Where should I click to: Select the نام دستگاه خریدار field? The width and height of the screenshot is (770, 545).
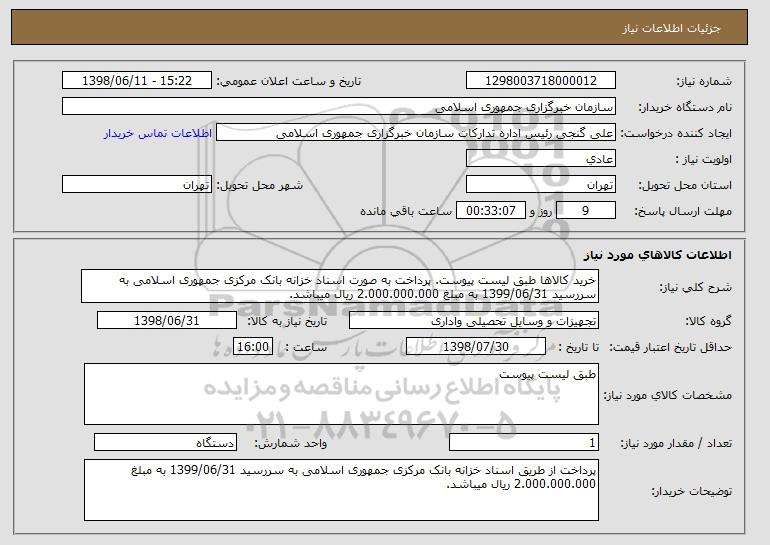coord(339,107)
